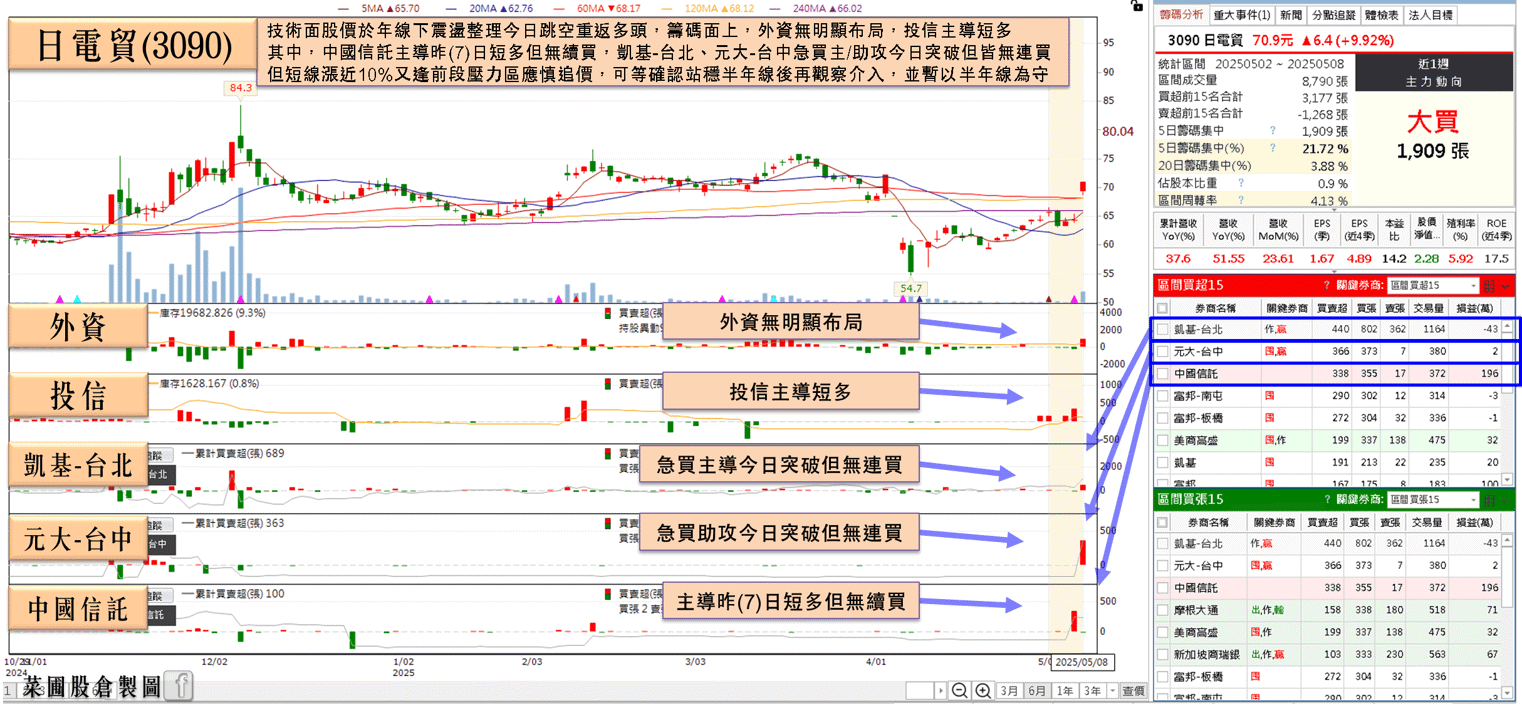Set chart range to 3月
This screenshot has width=1522, height=720.
1008,691
